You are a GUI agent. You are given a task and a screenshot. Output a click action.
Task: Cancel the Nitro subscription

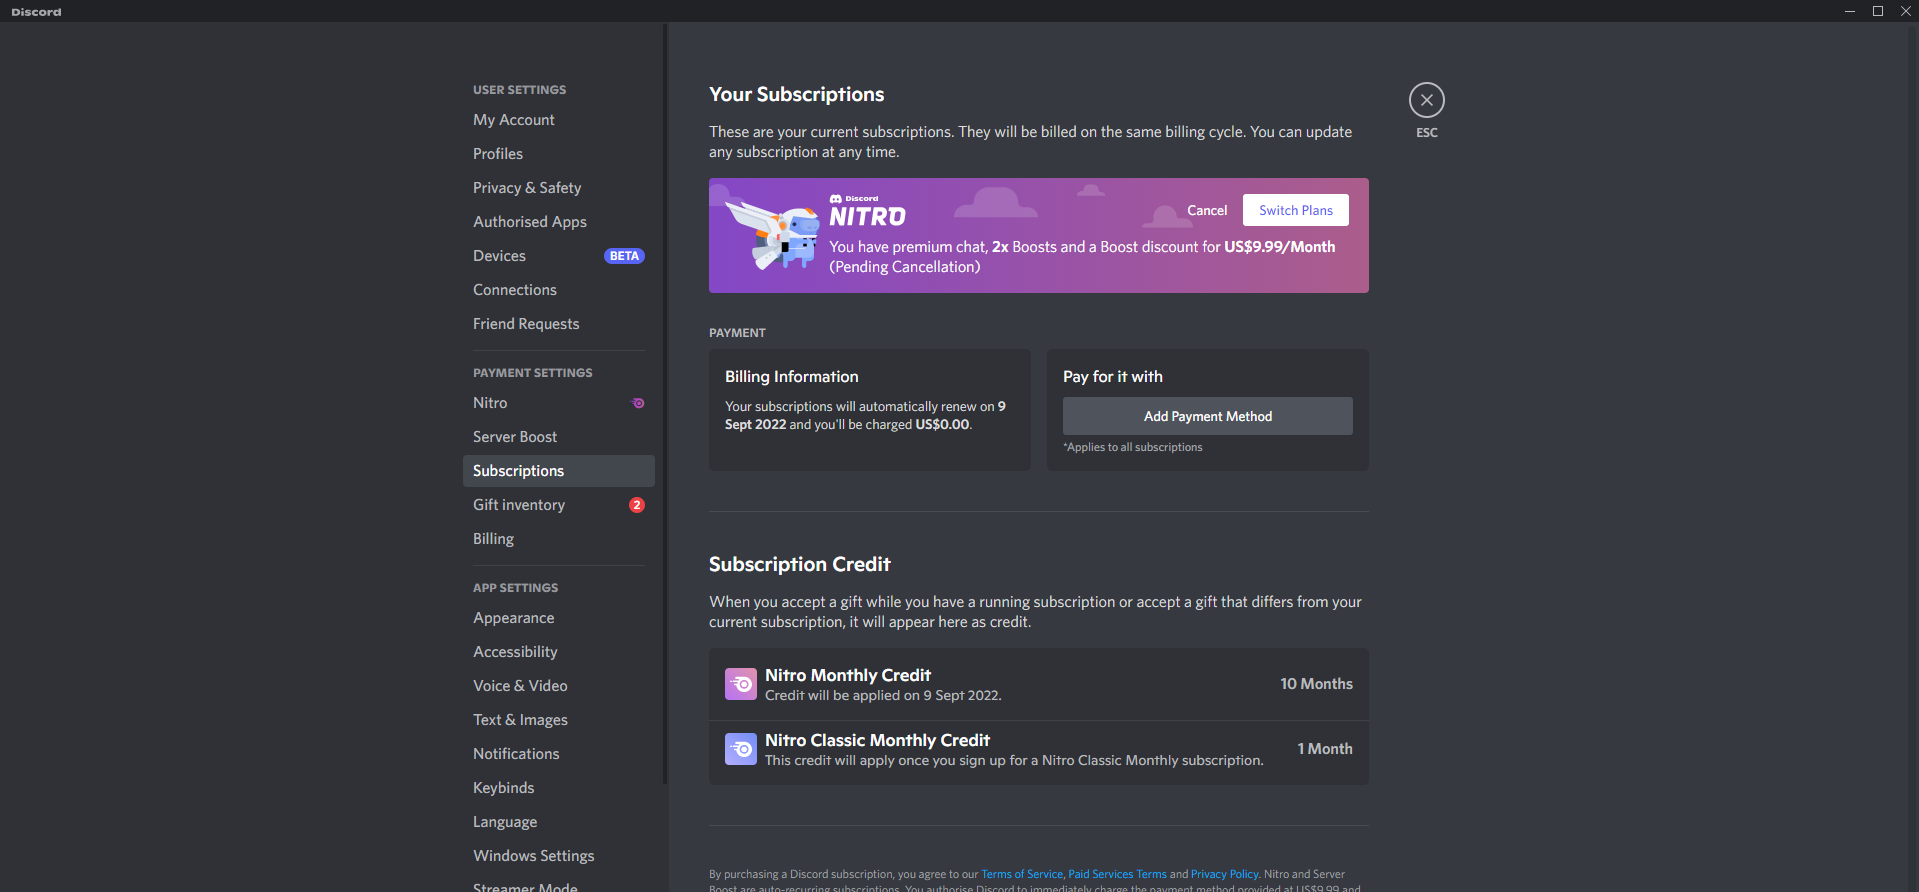[x=1206, y=210]
